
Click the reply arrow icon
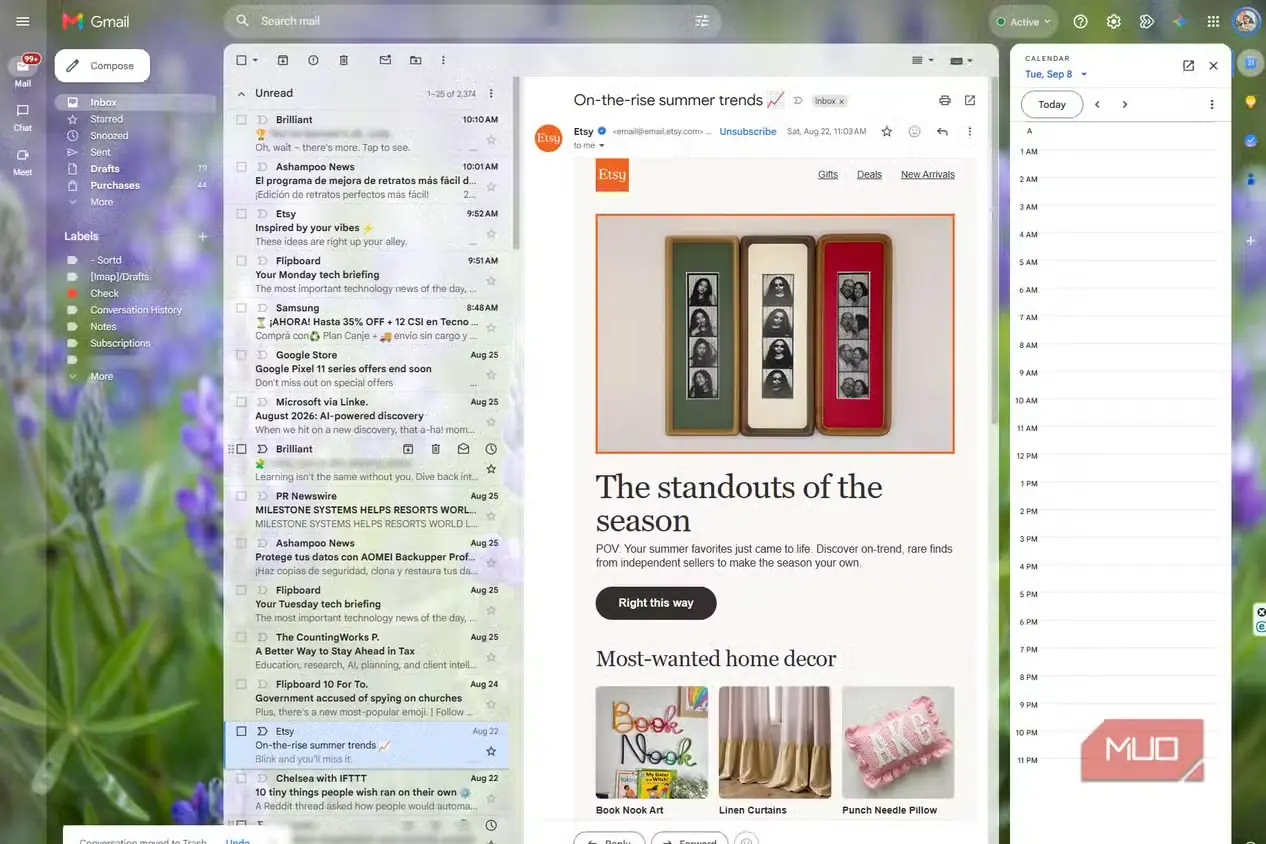tap(942, 131)
